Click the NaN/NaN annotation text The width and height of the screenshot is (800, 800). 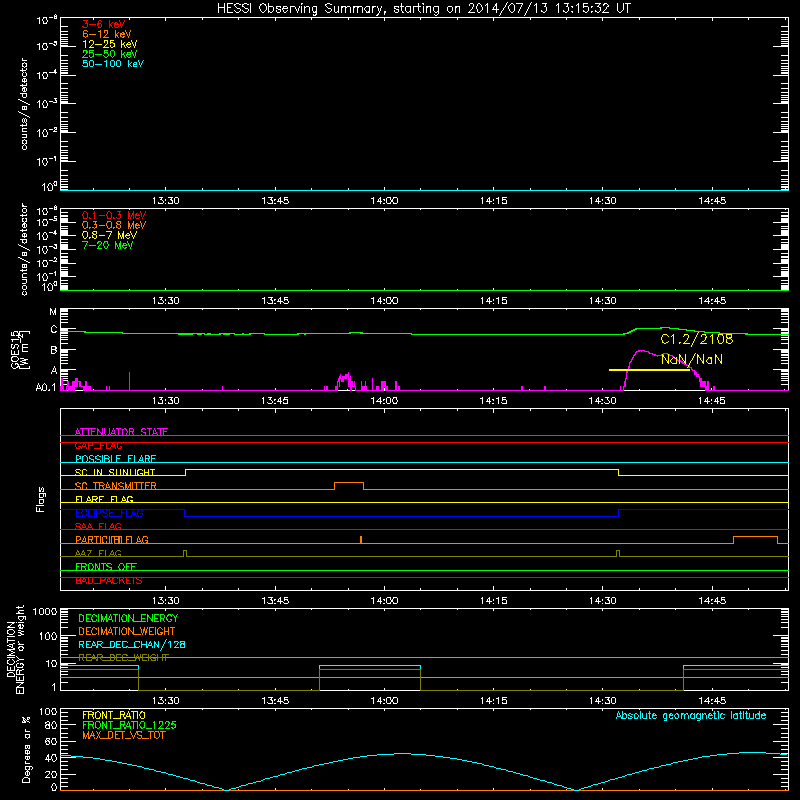[x=692, y=360]
